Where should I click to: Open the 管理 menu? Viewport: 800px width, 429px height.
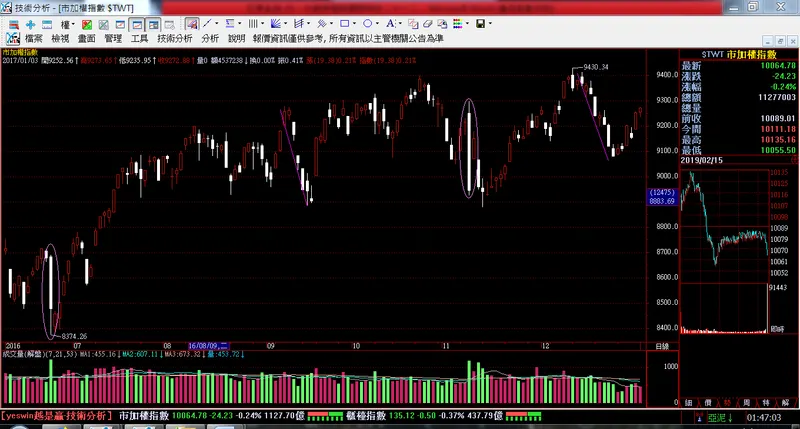(113, 38)
